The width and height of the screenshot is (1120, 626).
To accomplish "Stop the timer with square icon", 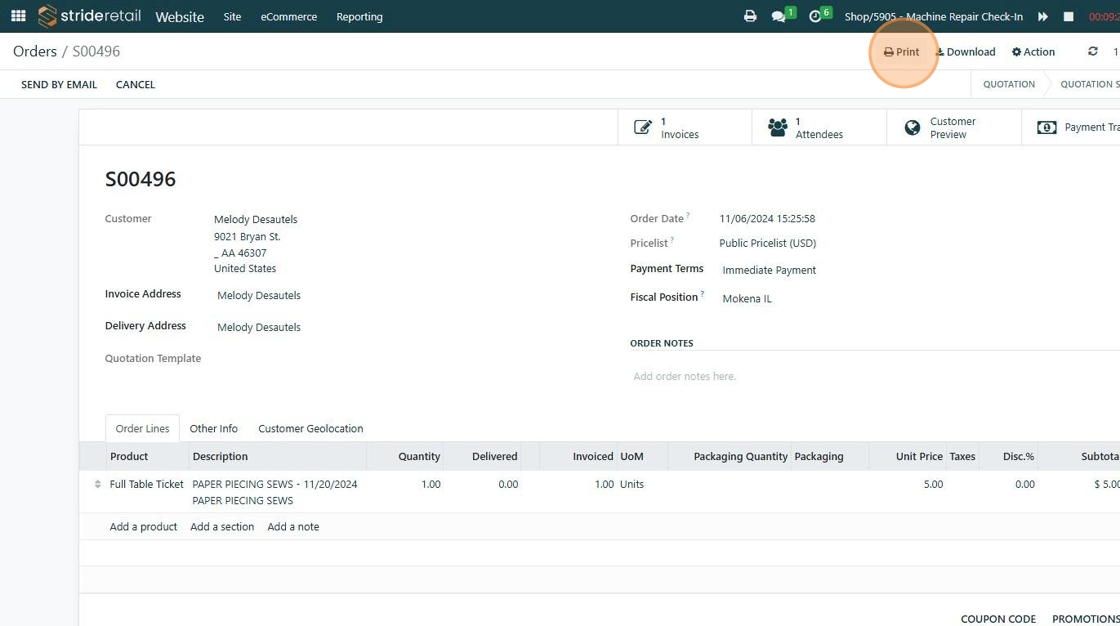I will coord(1069,16).
